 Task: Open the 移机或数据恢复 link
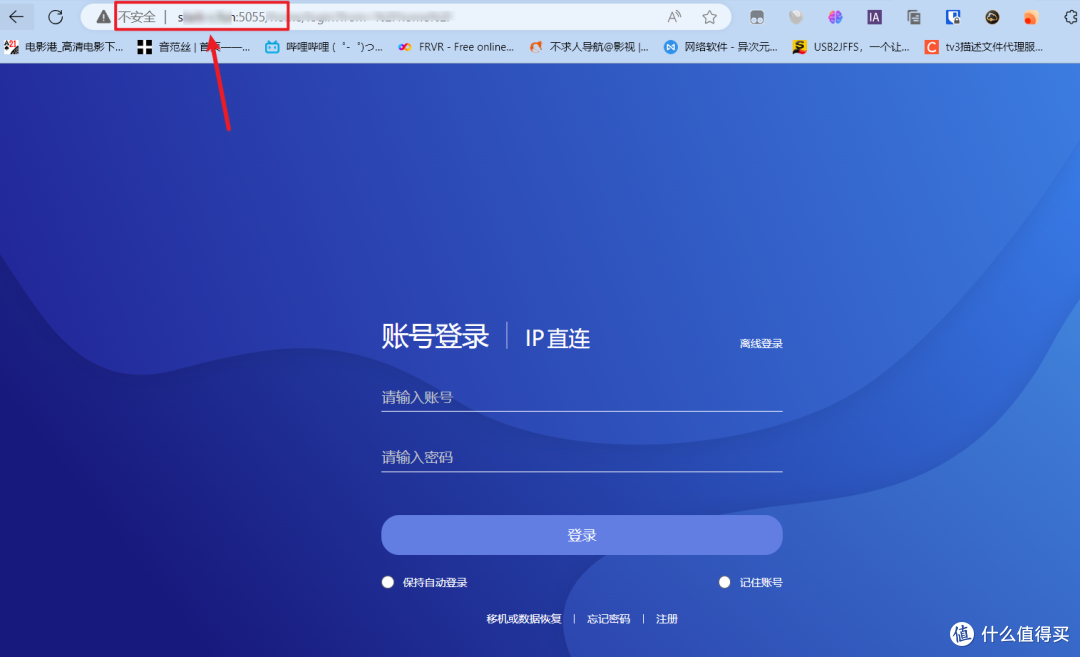(523, 619)
